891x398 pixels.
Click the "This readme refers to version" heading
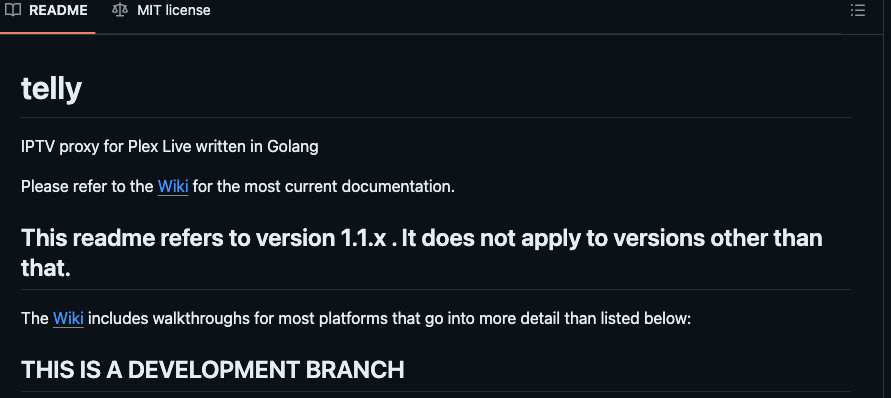(x=422, y=253)
